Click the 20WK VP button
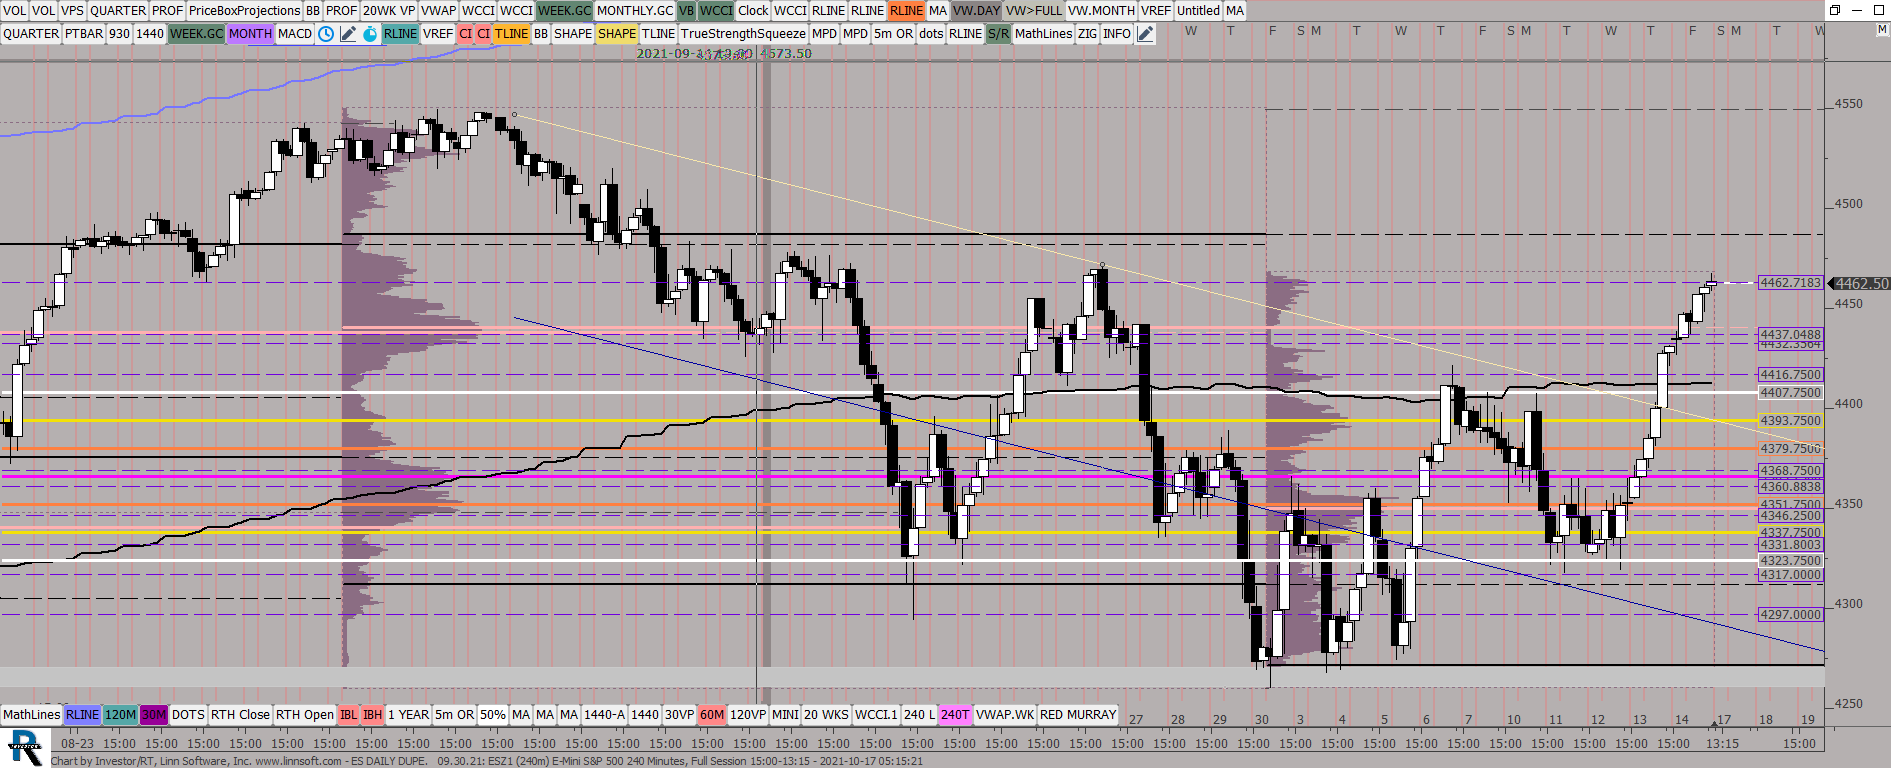The image size is (1891, 768). pos(388,11)
